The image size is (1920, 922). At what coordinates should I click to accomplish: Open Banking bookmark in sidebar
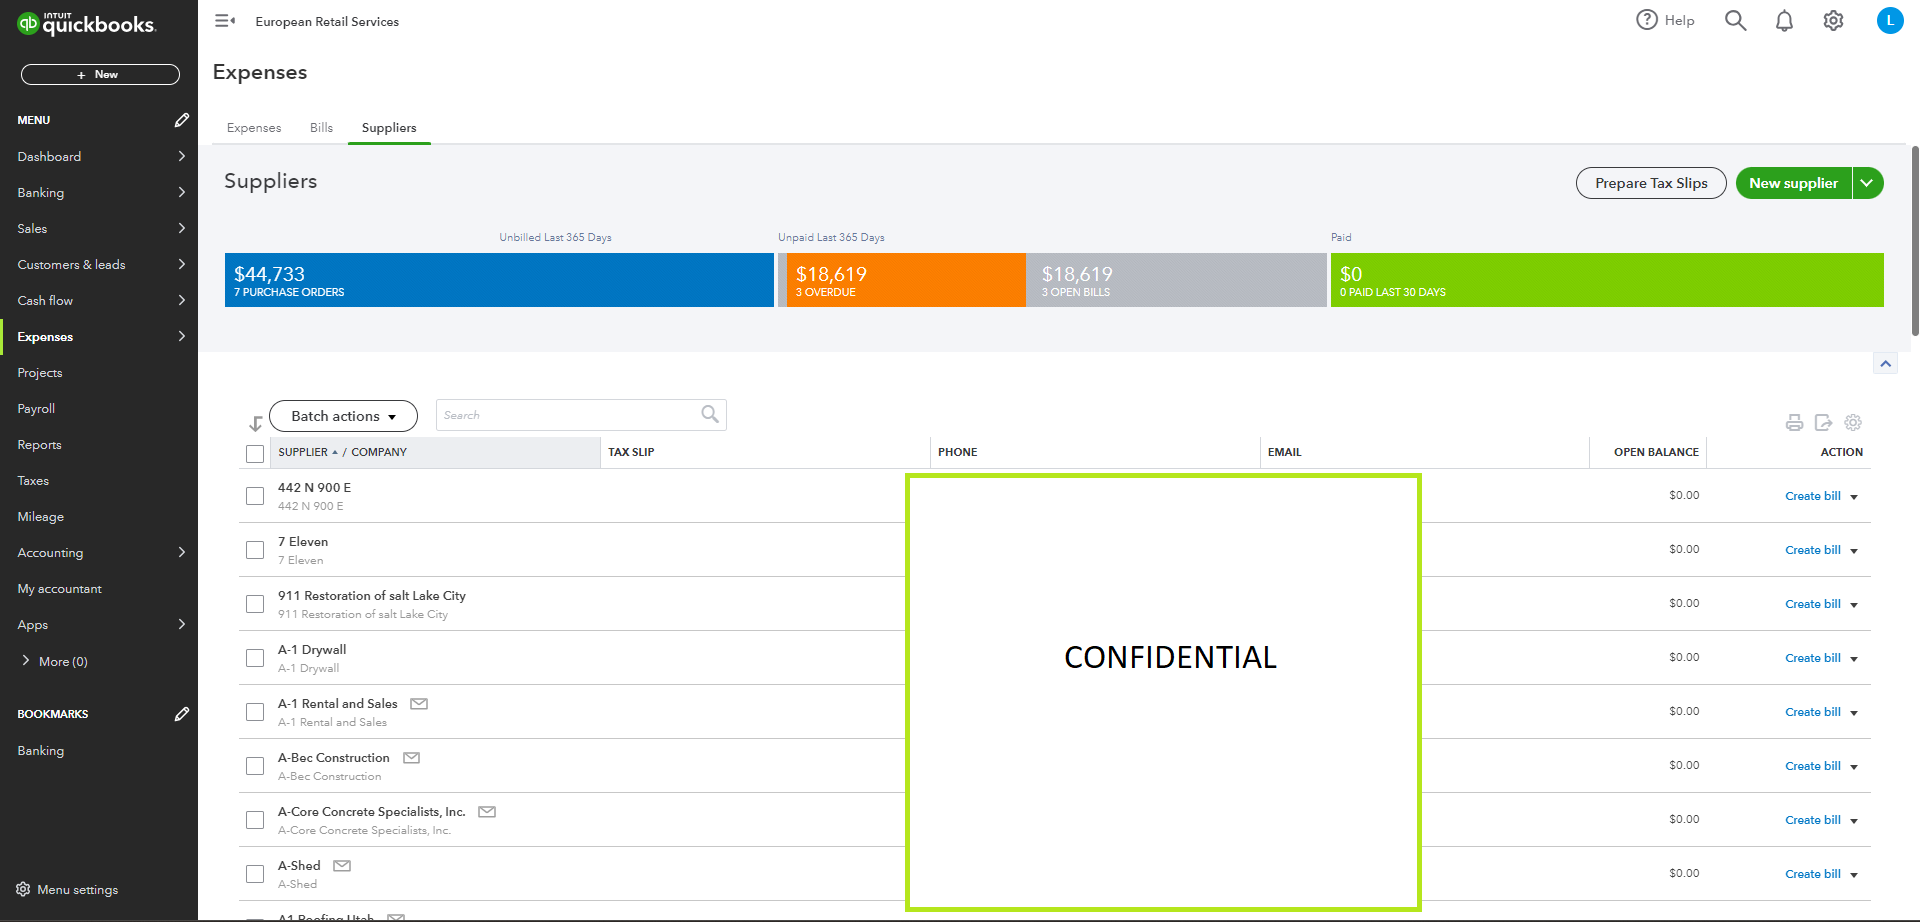point(40,751)
